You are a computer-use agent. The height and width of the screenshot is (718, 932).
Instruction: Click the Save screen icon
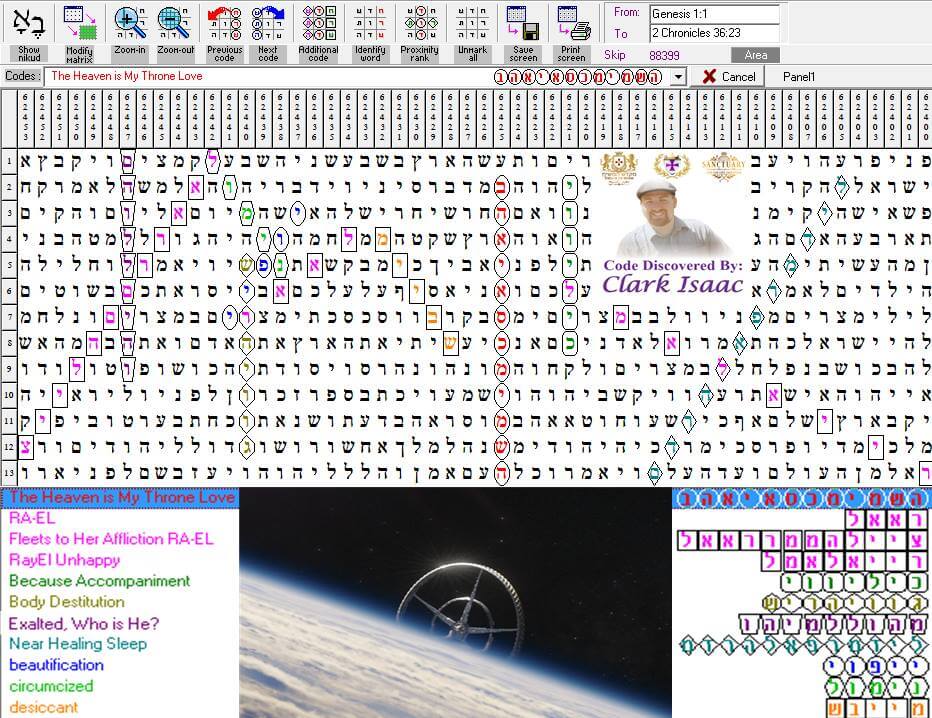[x=523, y=24]
